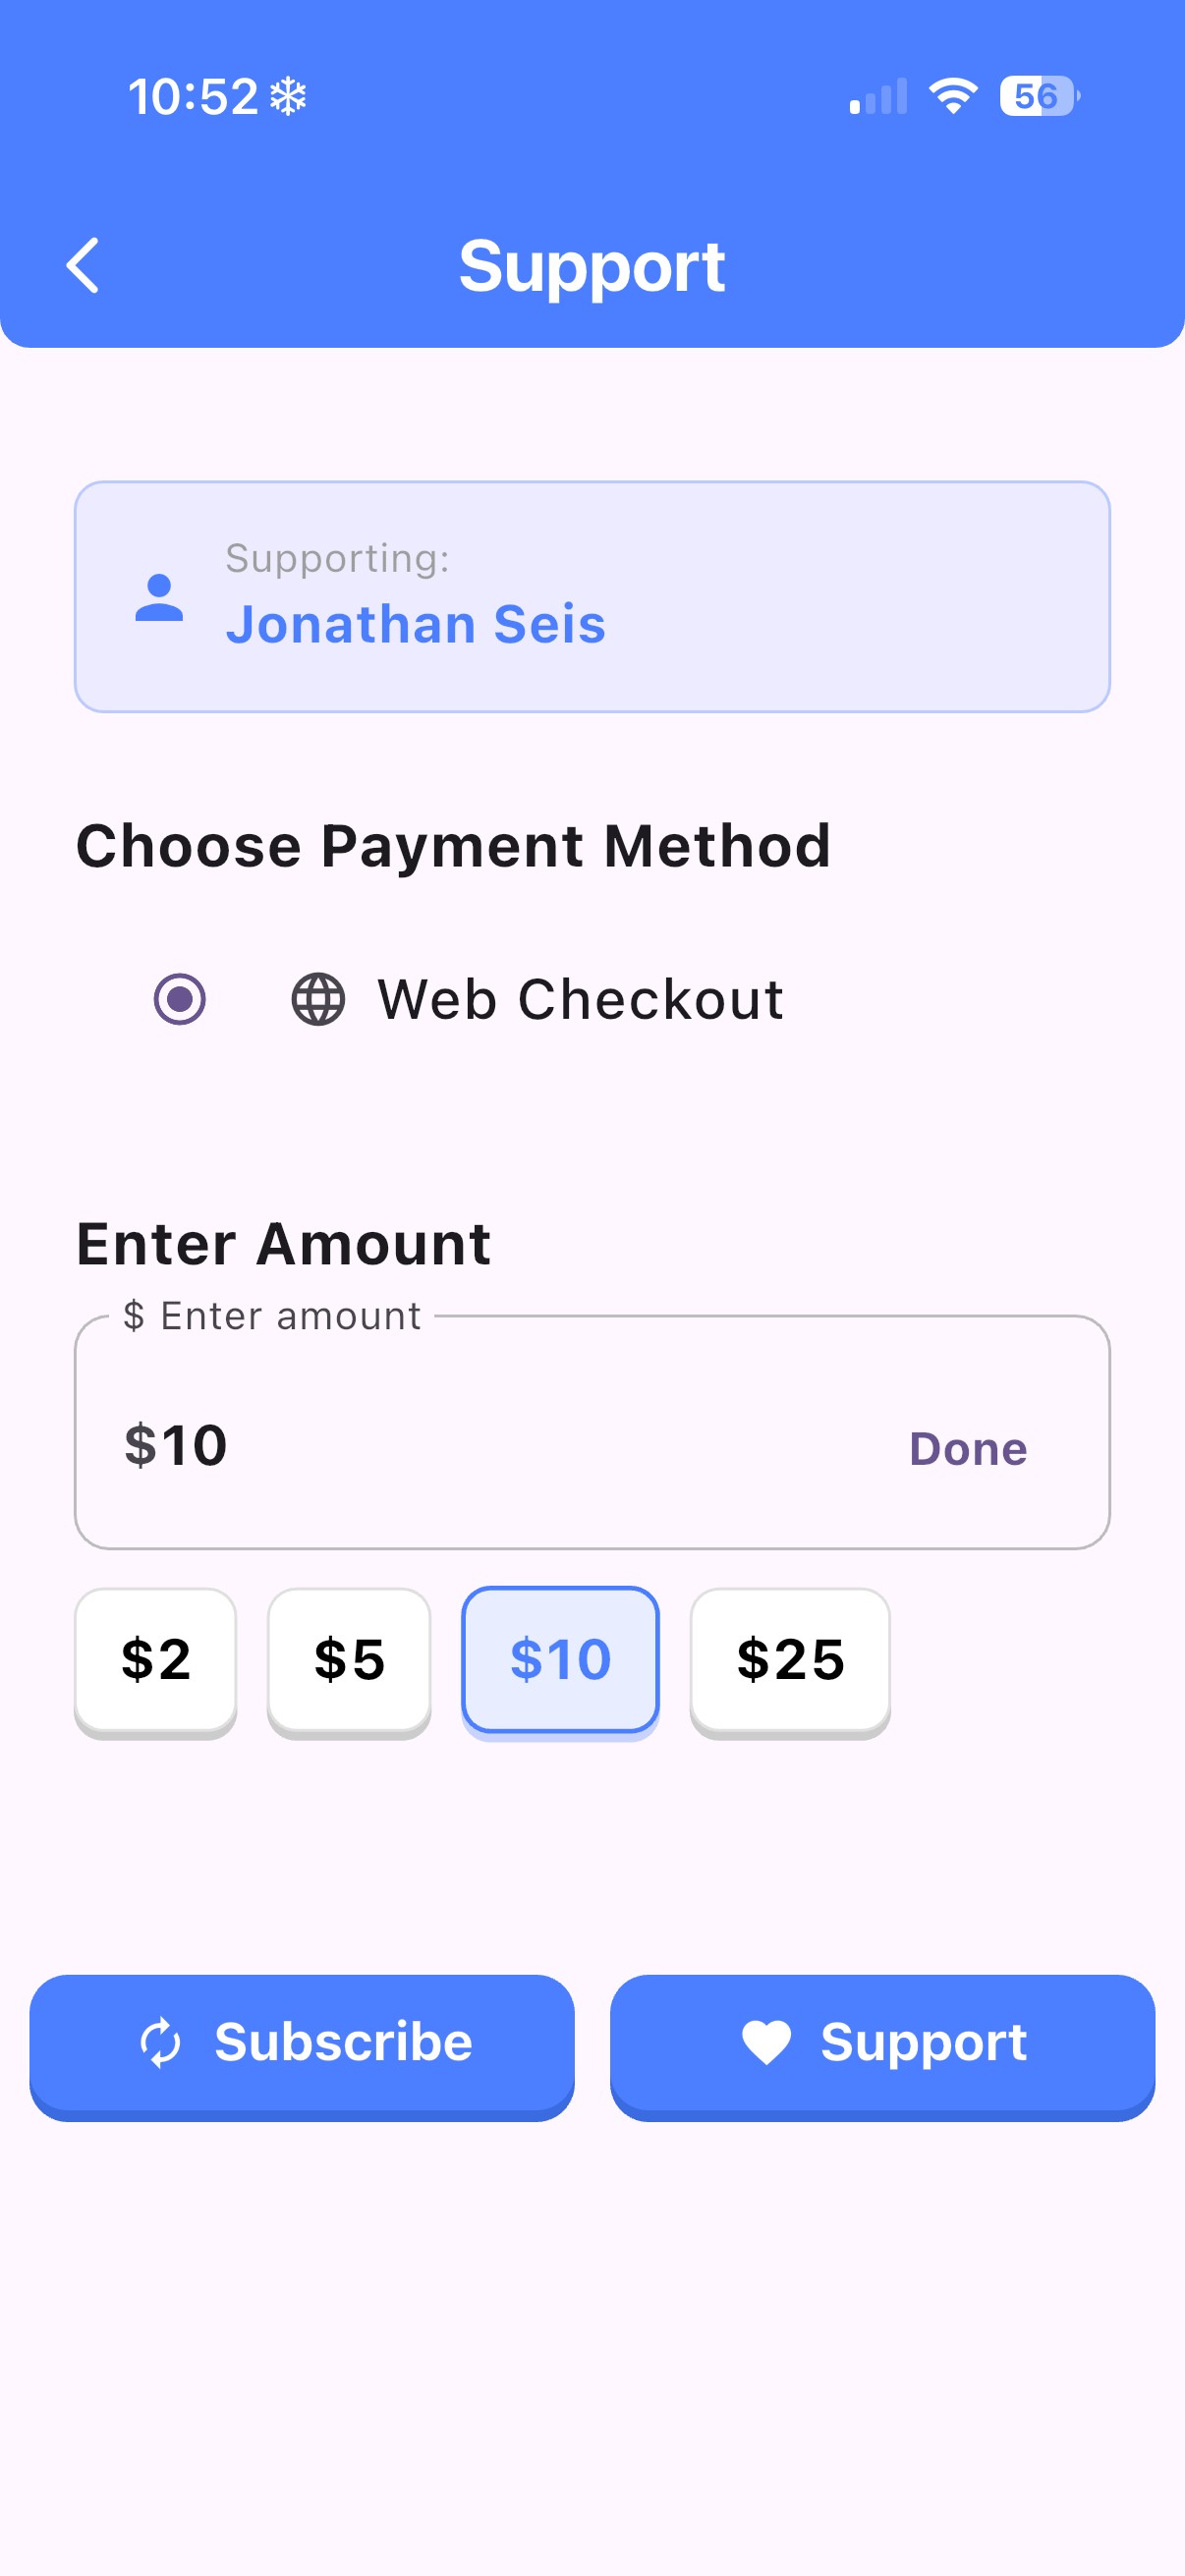Tap the battery indicator showing 56
The image size is (1185, 2576).
point(1038,96)
